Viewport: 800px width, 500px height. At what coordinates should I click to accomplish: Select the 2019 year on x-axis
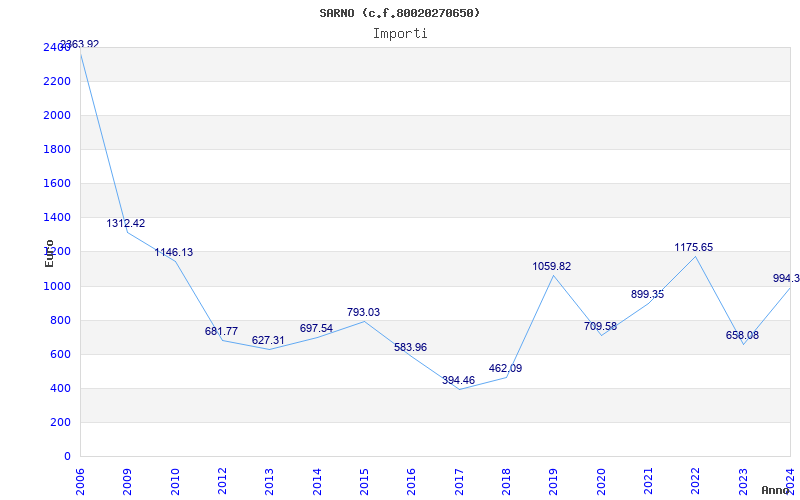pyautogui.click(x=554, y=481)
